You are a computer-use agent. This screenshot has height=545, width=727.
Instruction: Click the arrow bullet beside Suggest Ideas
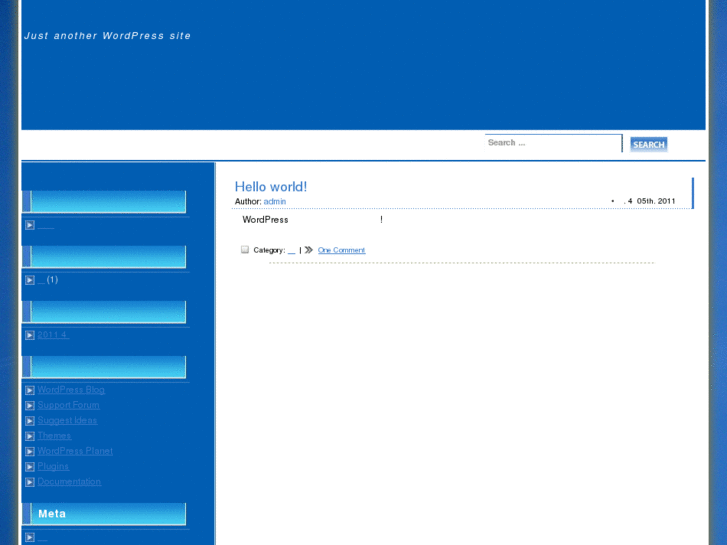coord(30,421)
